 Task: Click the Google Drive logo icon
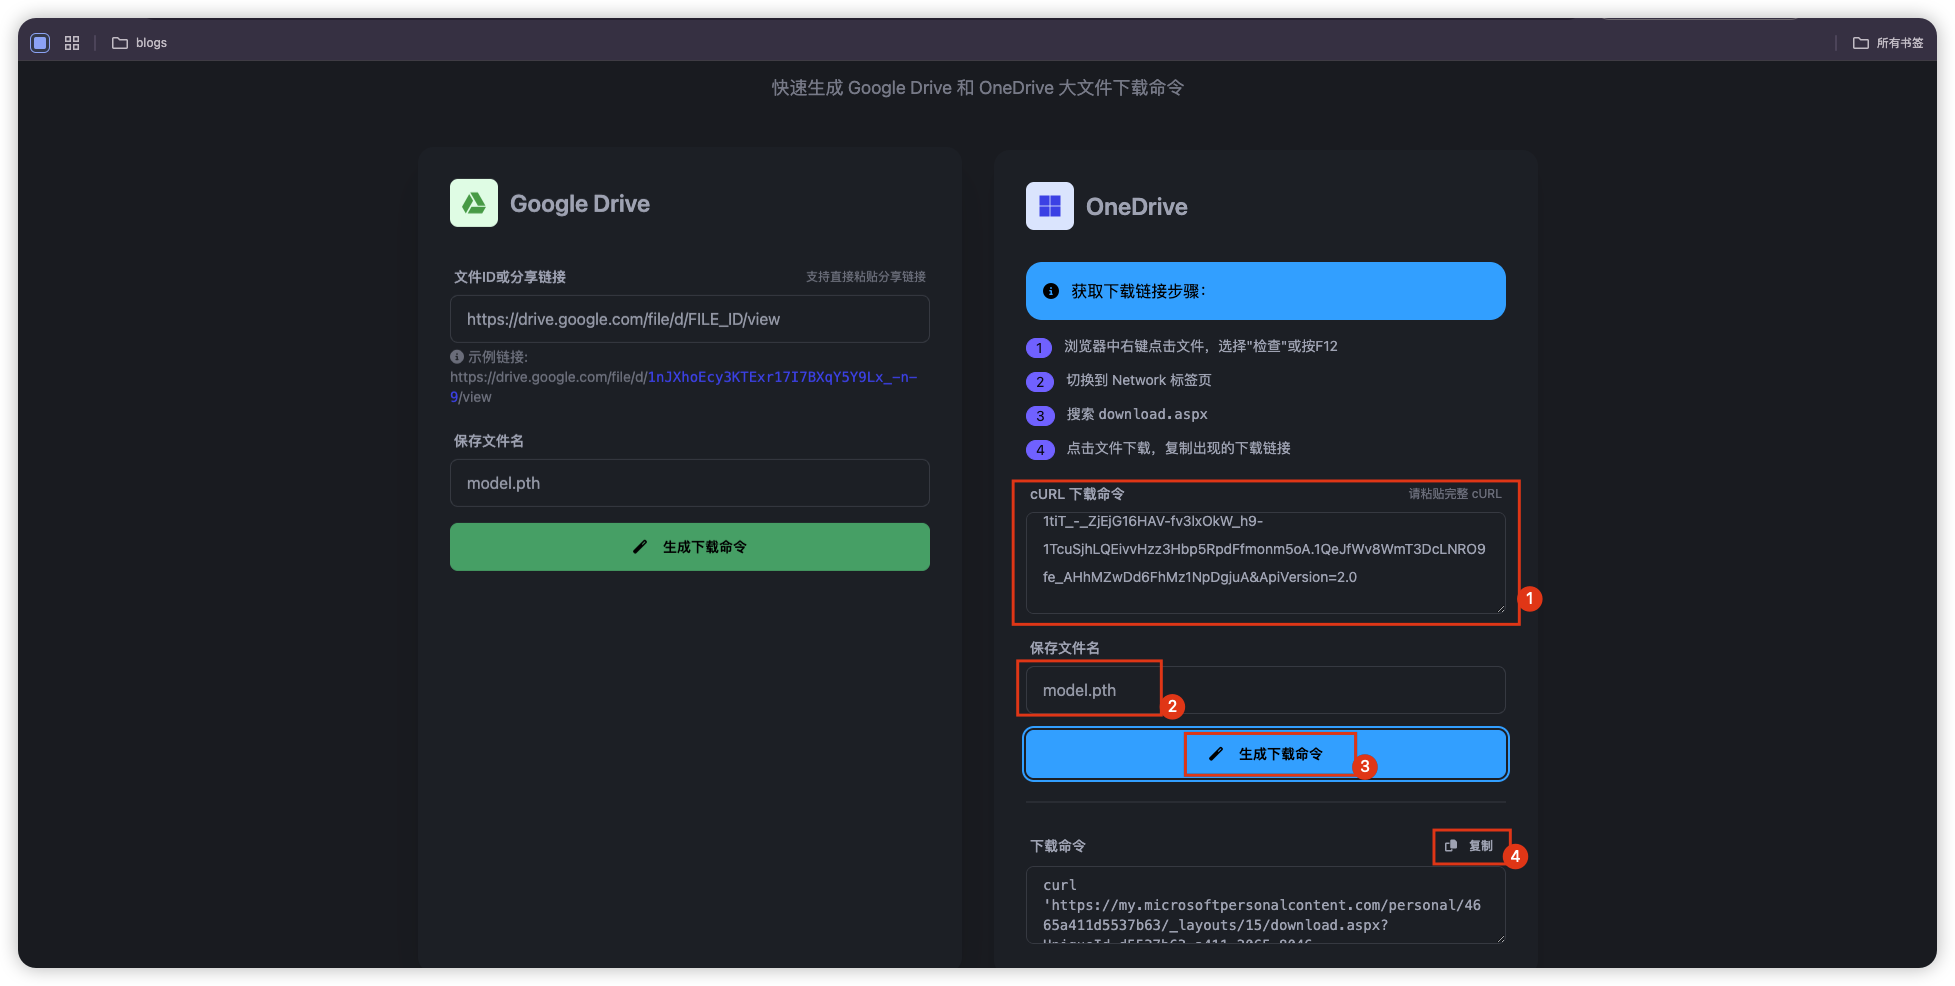(x=473, y=202)
